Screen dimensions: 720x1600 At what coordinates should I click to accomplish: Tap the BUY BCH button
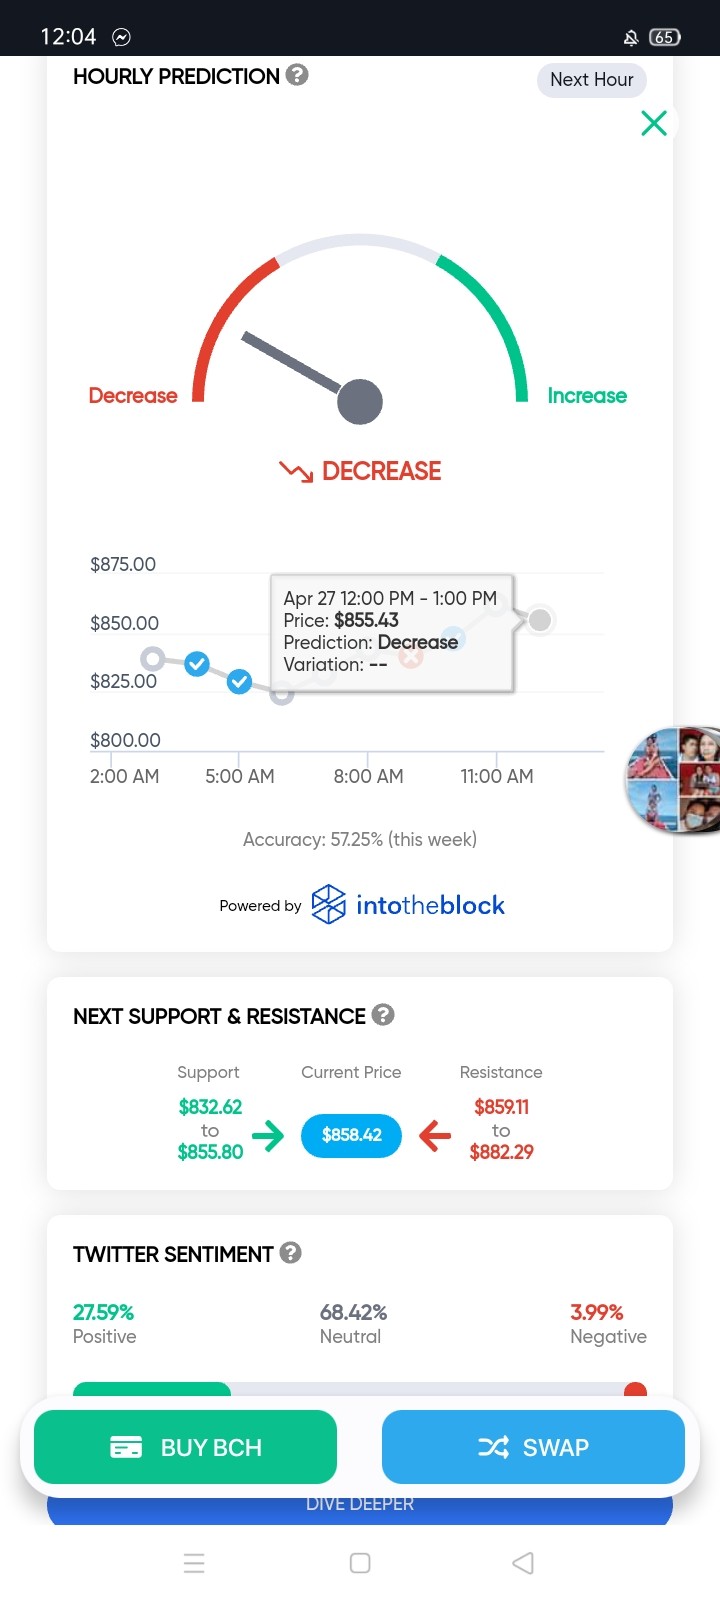pos(185,1447)
